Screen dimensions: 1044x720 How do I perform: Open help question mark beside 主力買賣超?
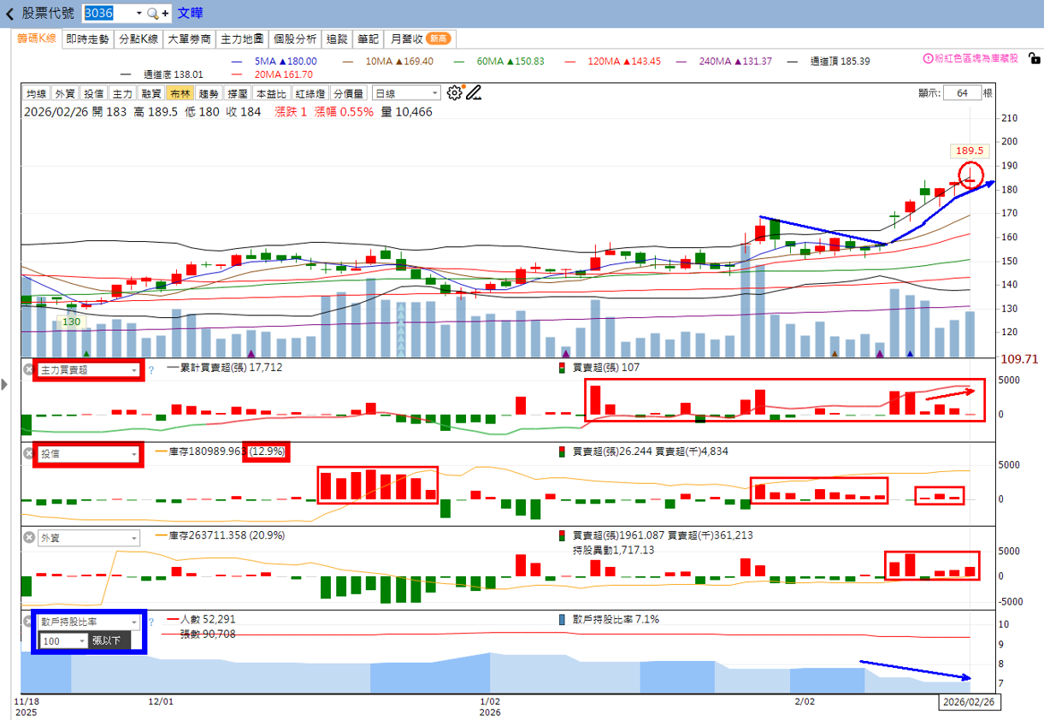[151, 370]
